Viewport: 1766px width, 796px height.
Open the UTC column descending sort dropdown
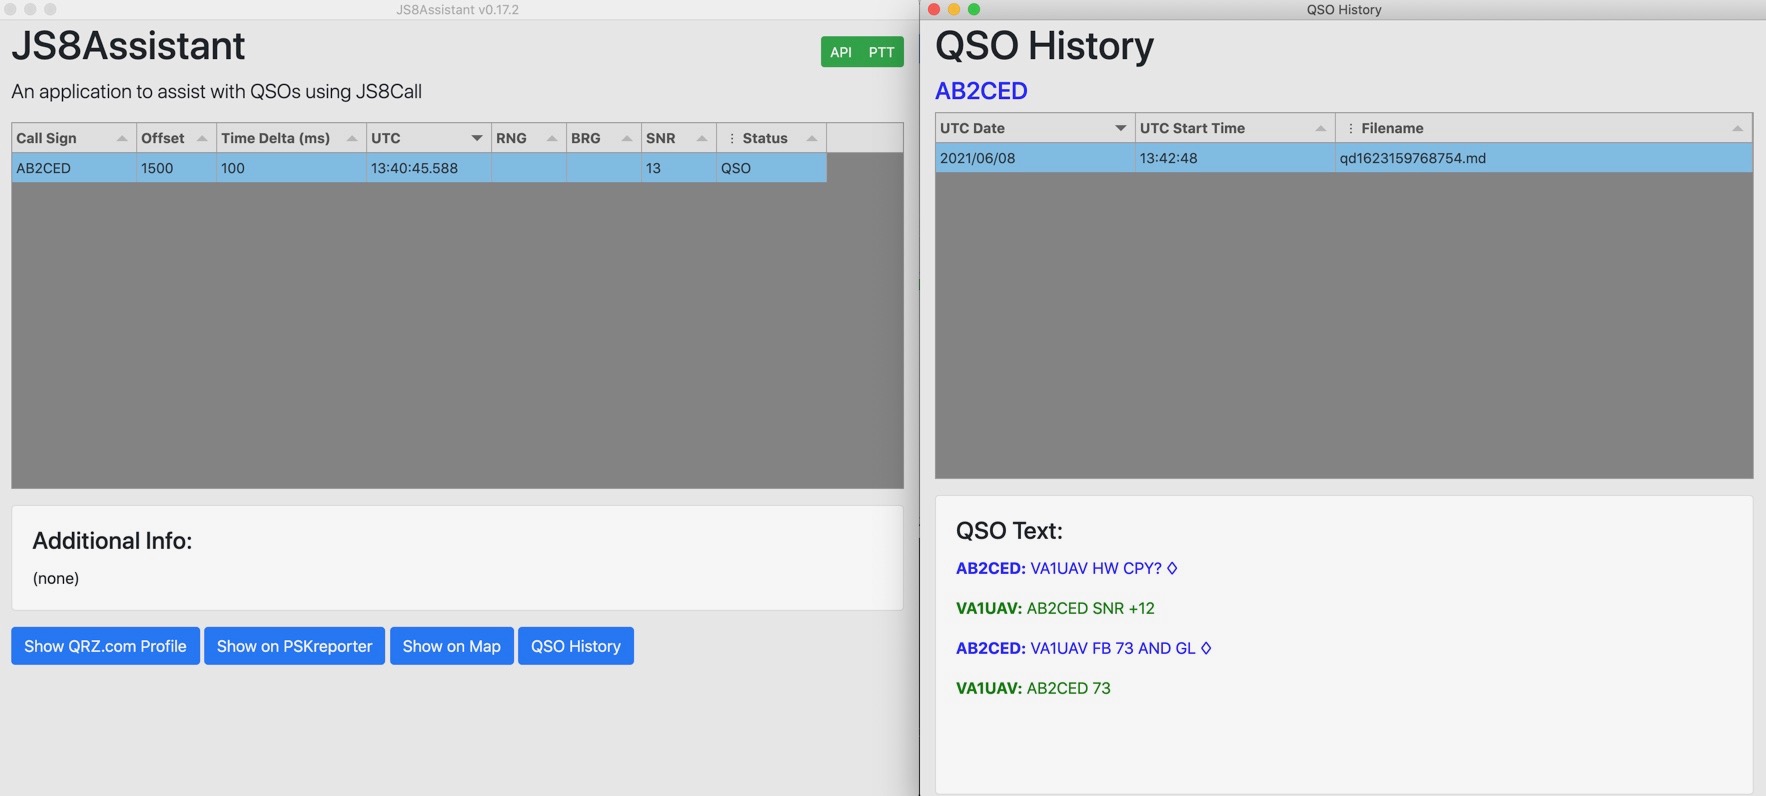(x=477, y=139)
